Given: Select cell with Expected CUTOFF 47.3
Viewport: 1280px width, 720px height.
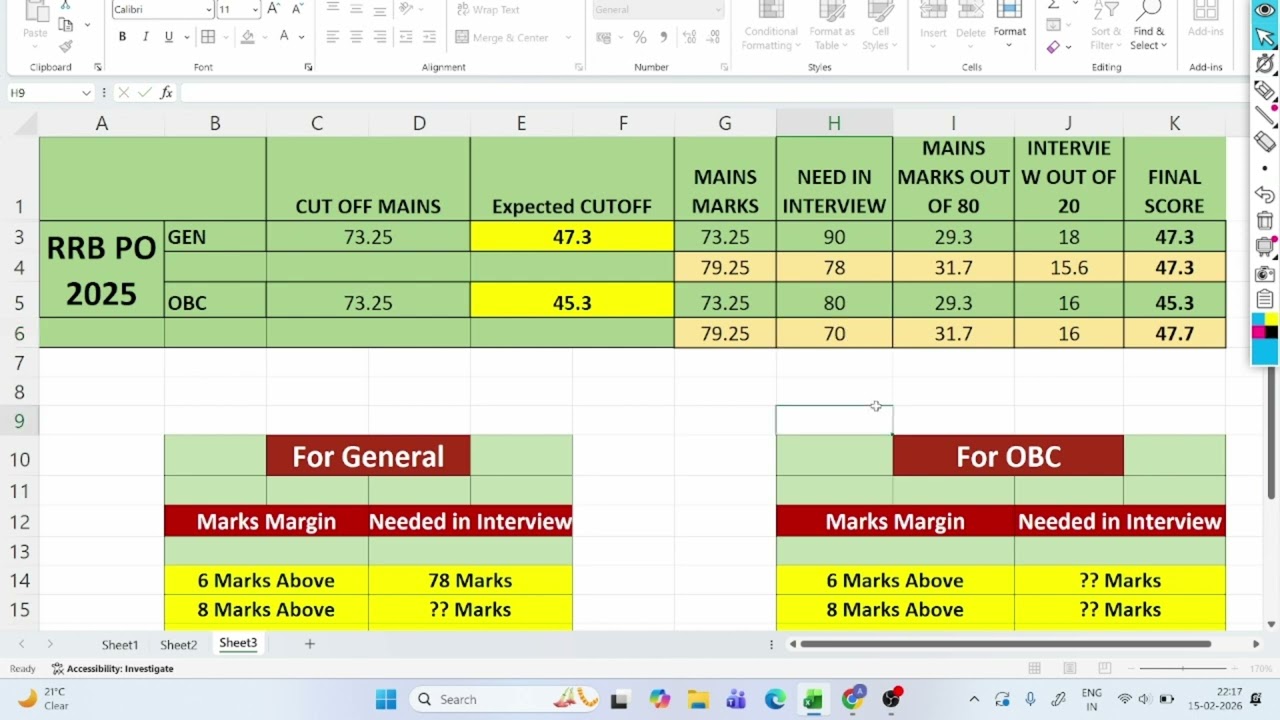Looking at the screenshot, I should 572,237.
